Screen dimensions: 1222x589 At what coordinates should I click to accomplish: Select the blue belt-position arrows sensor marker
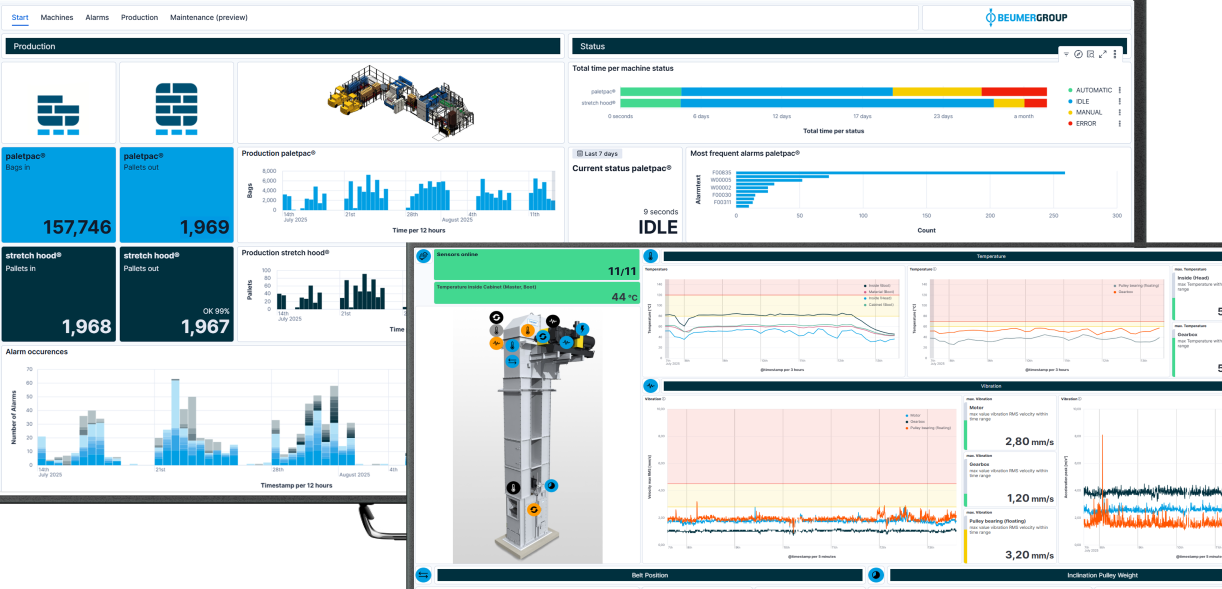pos(512,361)
